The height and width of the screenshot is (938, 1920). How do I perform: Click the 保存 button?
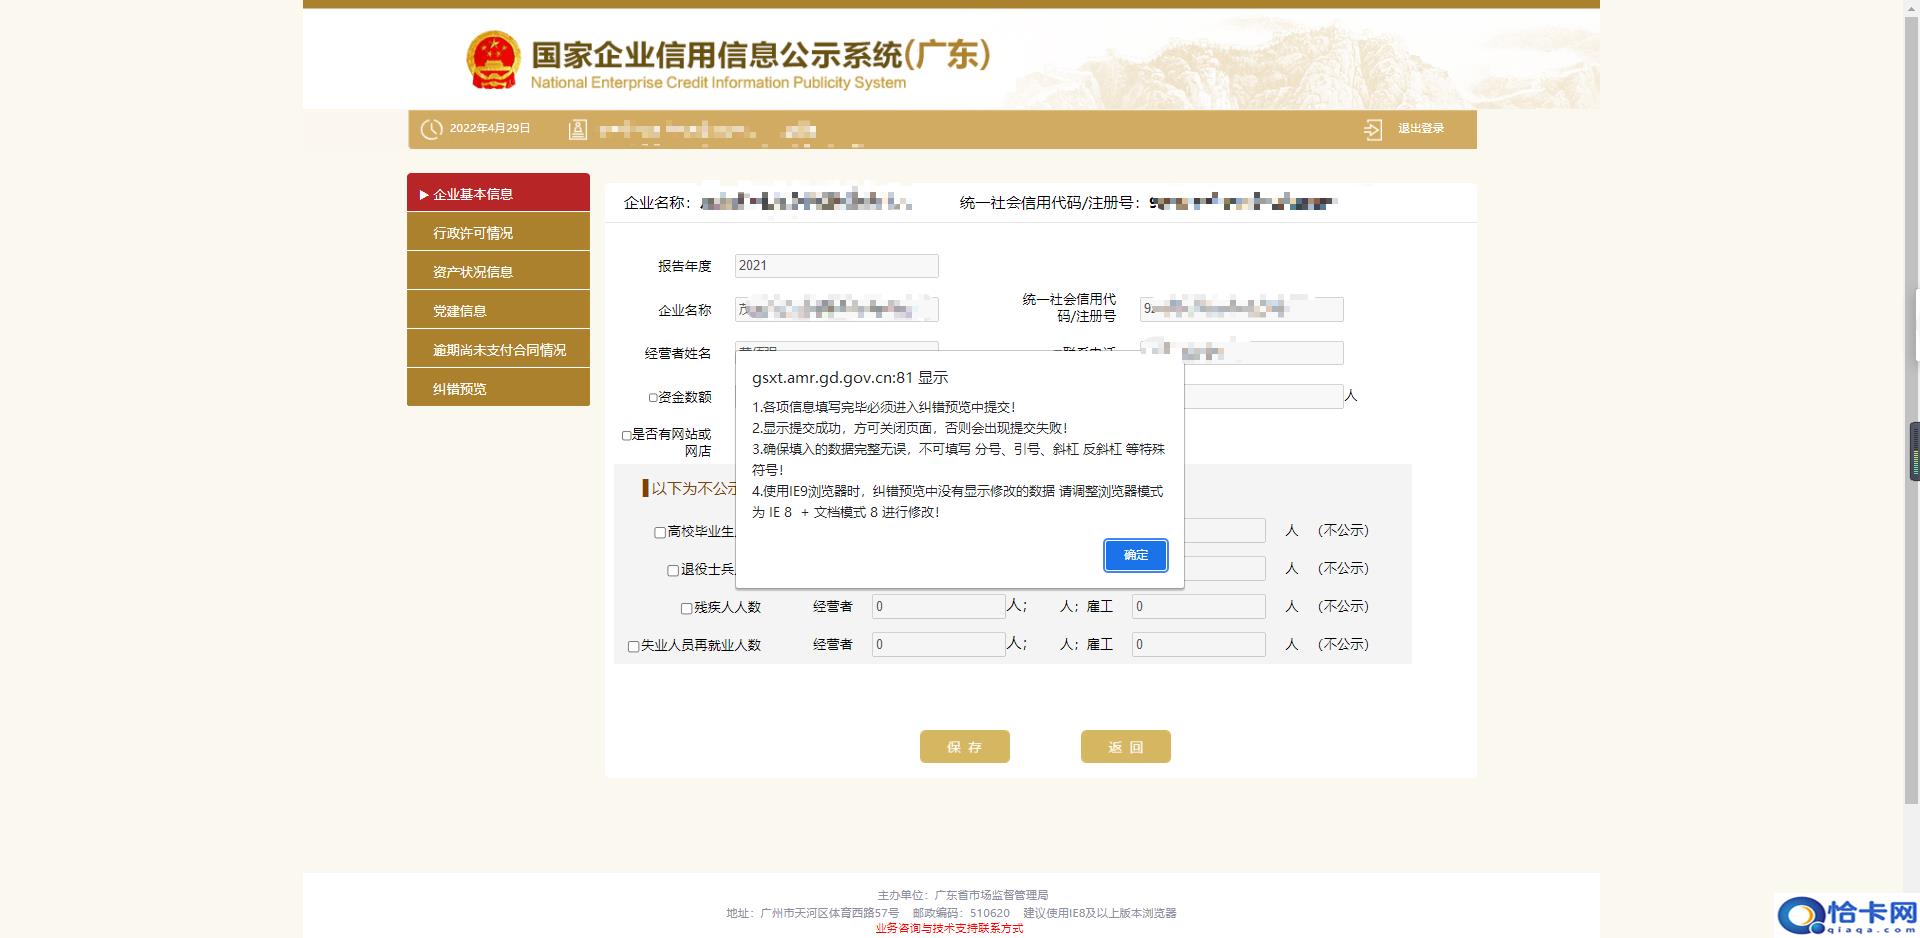tap(964, 746)
